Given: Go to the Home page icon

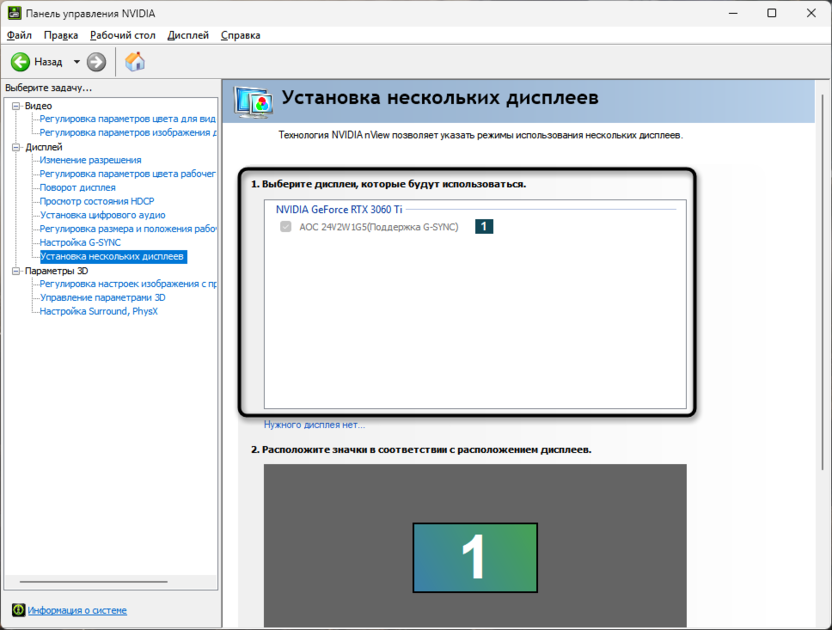Looking at the screenshot, I should pyautogui.click(x=135, y=62).
